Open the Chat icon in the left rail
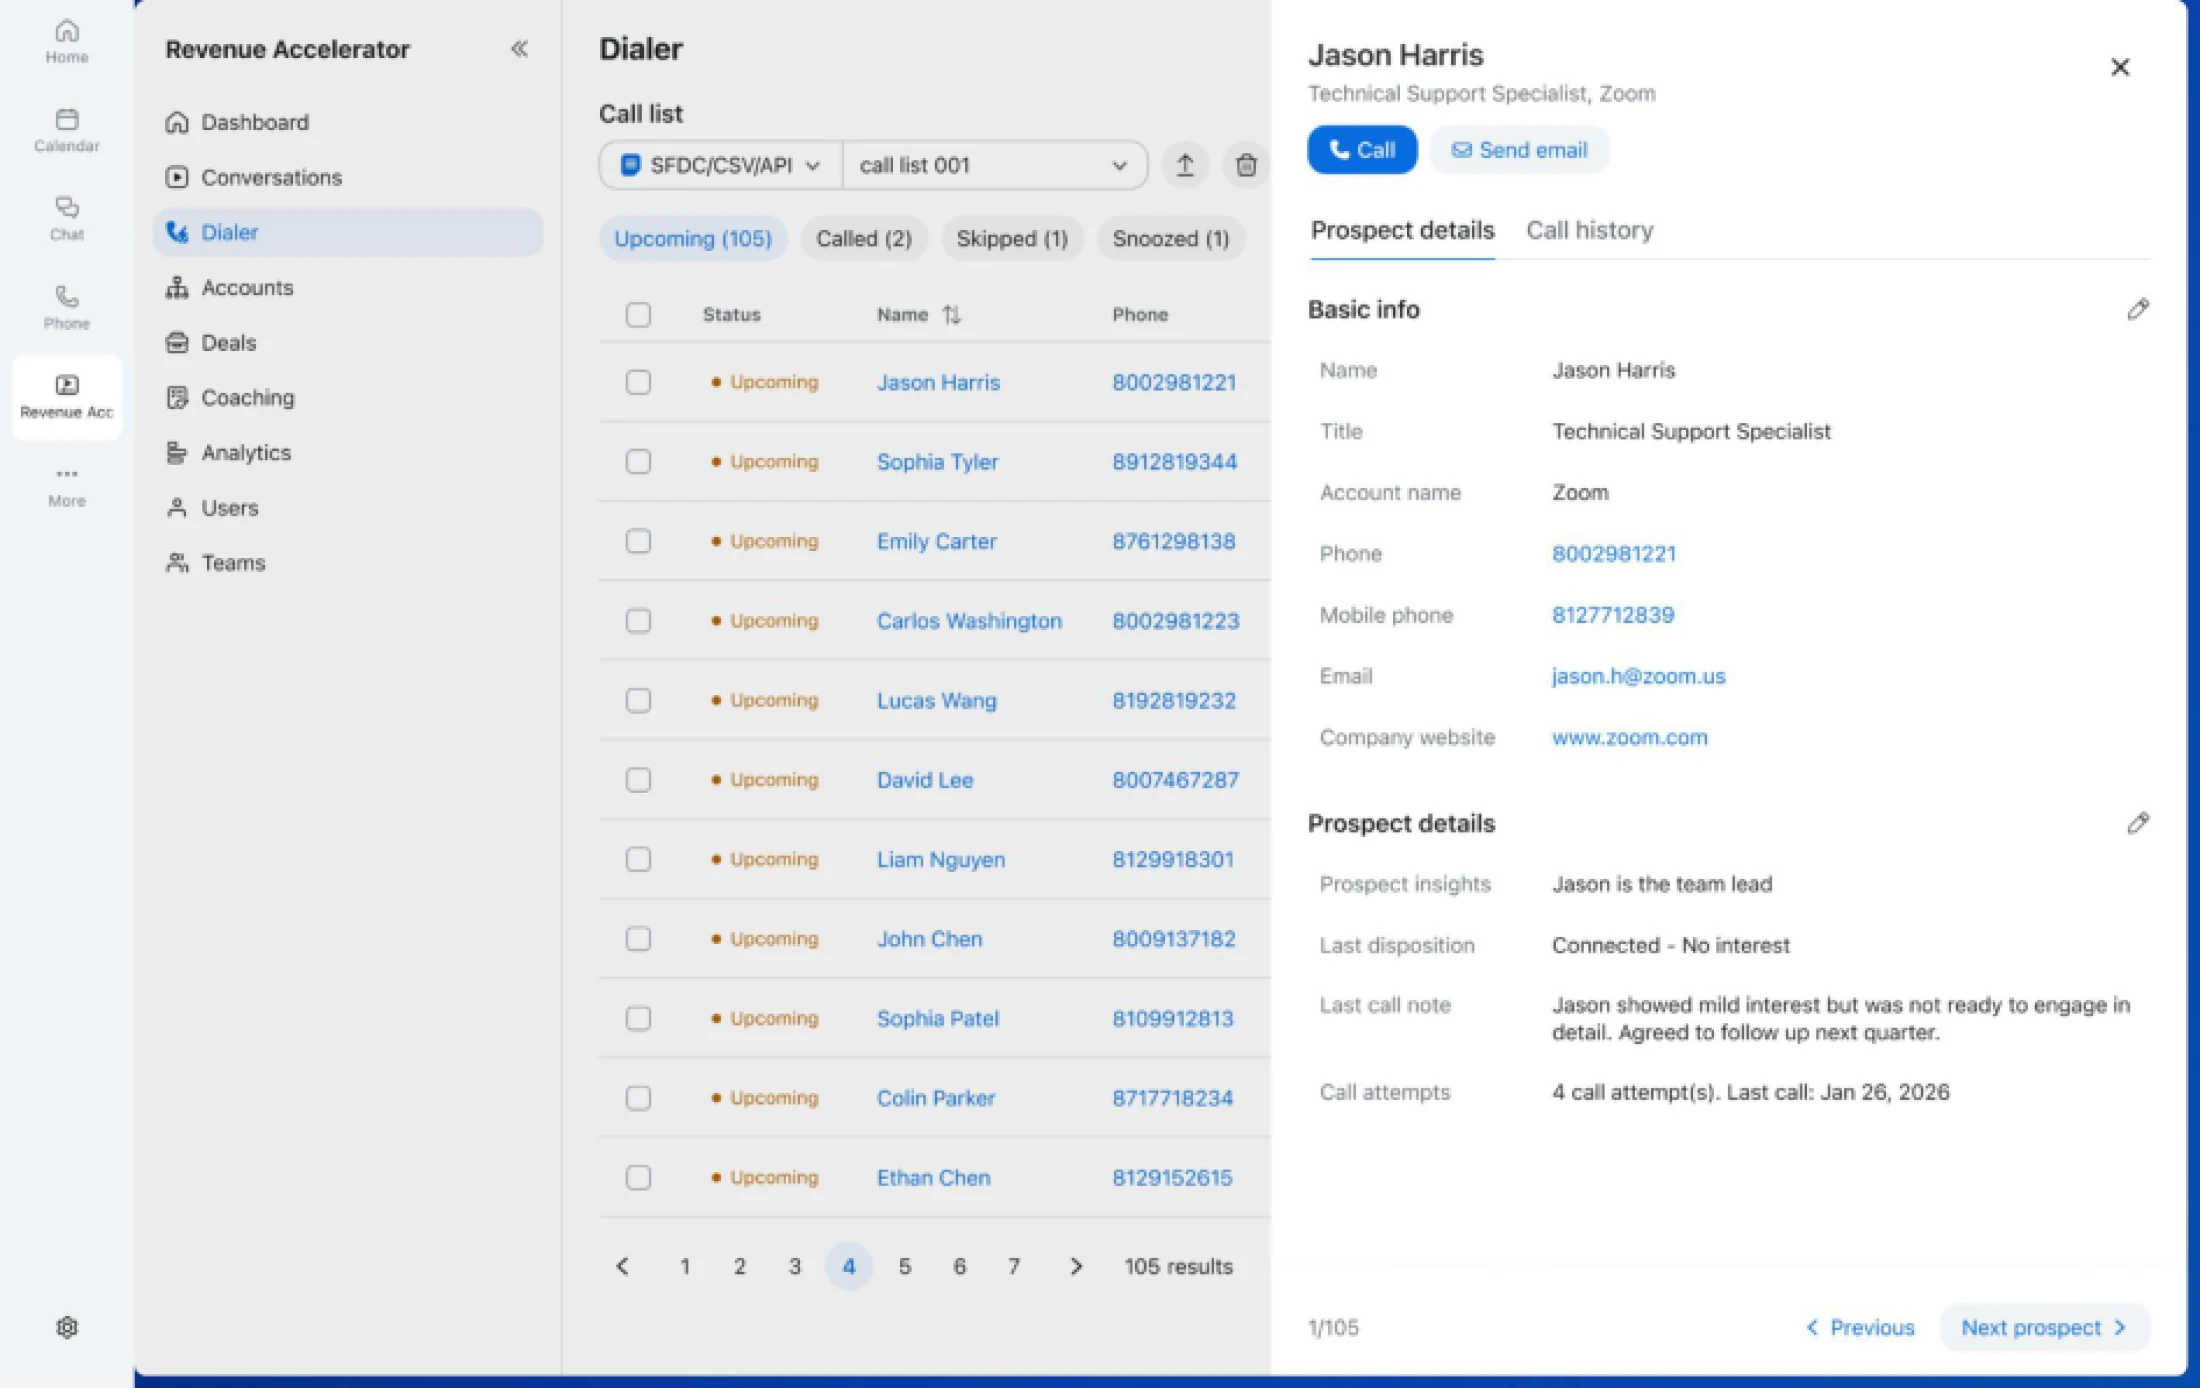 point(66,219)
